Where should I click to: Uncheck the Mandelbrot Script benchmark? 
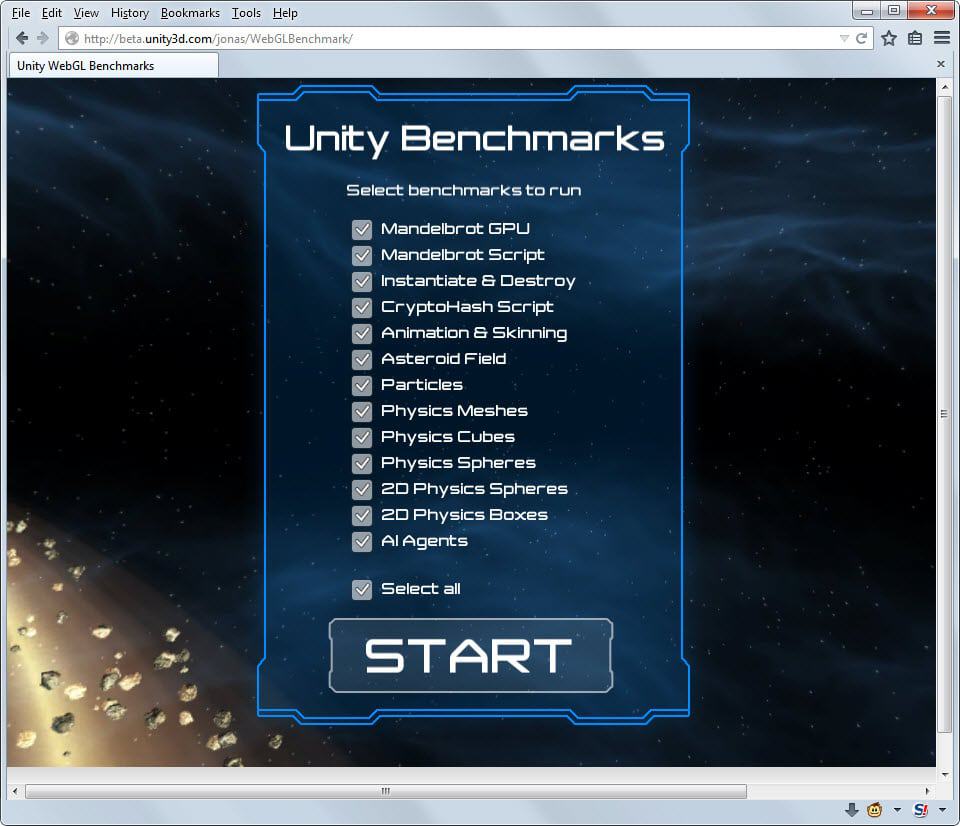coord(362,255)
